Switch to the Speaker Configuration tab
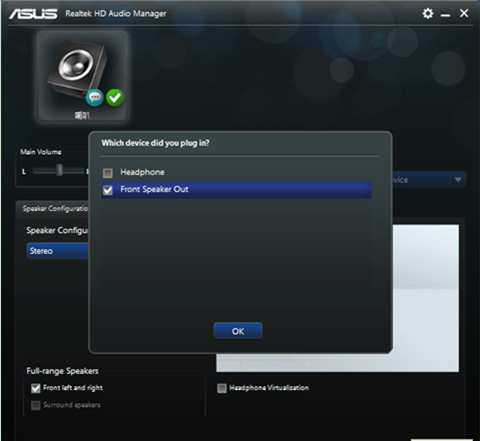This screenshot has height=441, width=480. pyautogui.click(x=53, y=209)
